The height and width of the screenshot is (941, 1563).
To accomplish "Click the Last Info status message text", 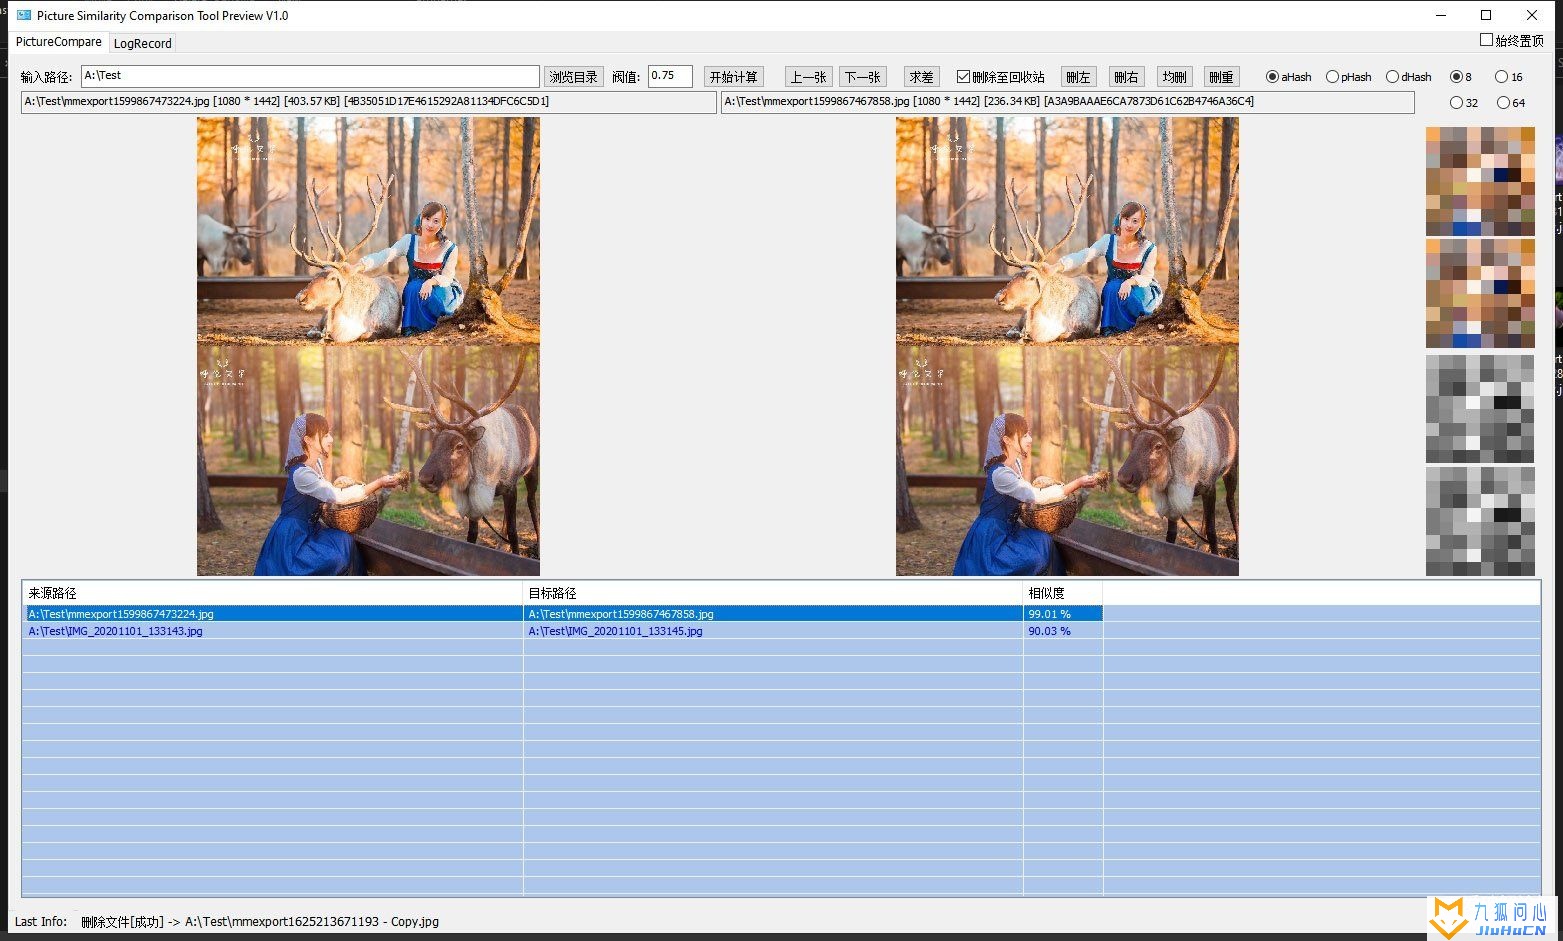I will click(x=260, y=922).
